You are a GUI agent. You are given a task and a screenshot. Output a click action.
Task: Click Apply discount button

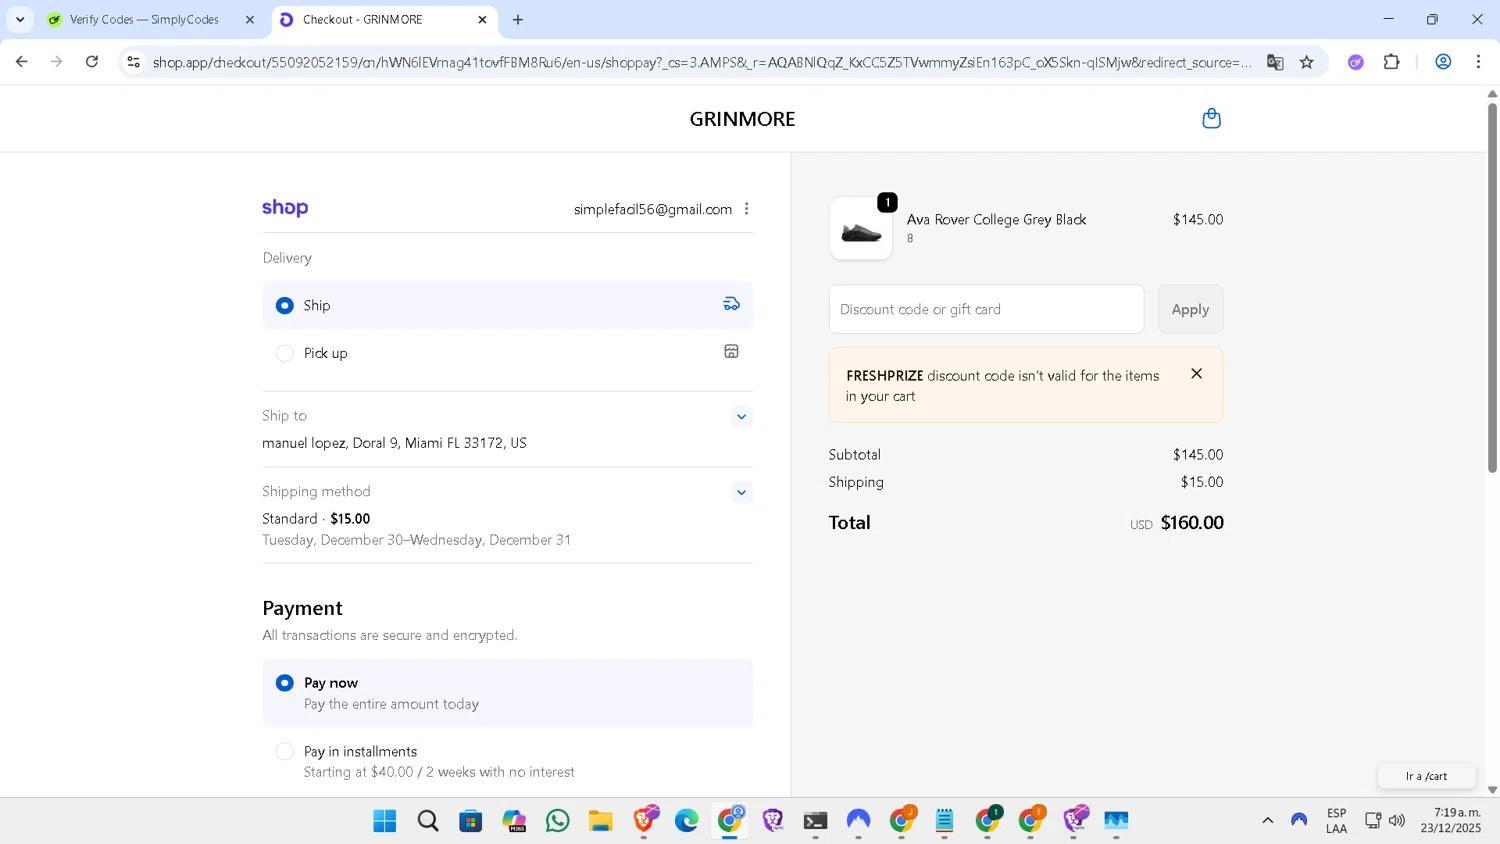1190,309
